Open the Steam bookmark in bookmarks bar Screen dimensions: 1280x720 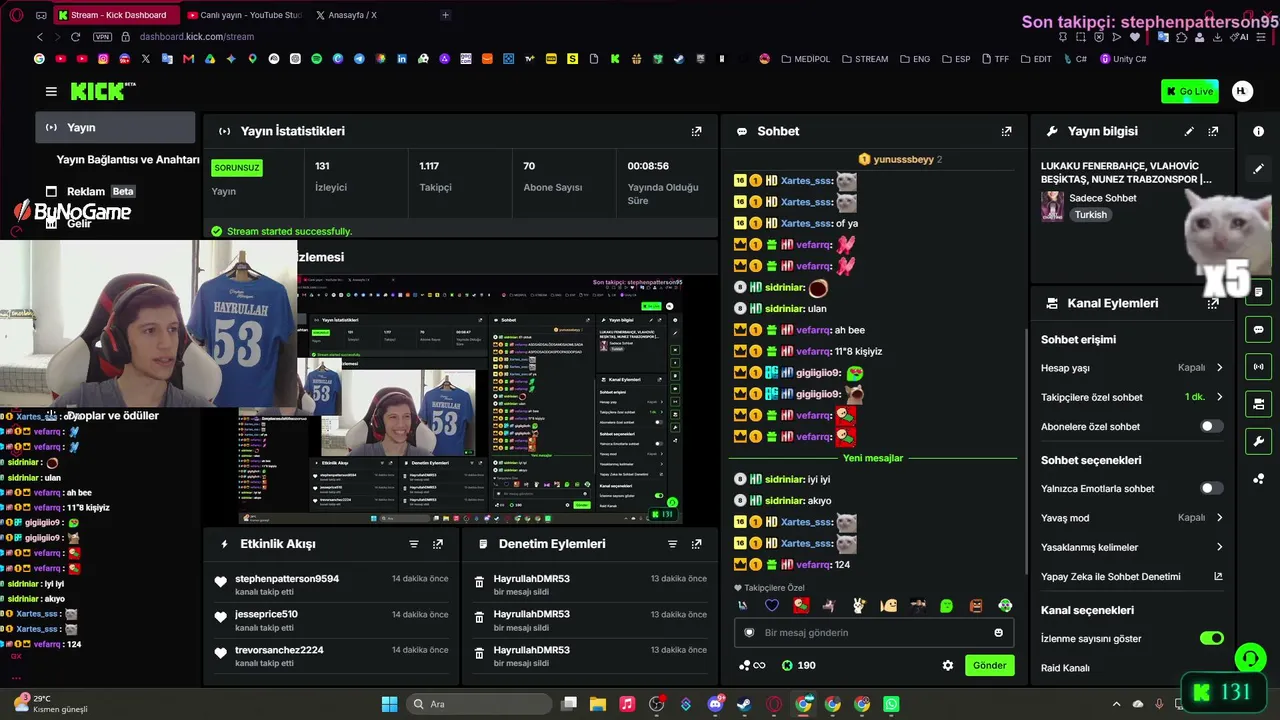[x=679, y=59]
